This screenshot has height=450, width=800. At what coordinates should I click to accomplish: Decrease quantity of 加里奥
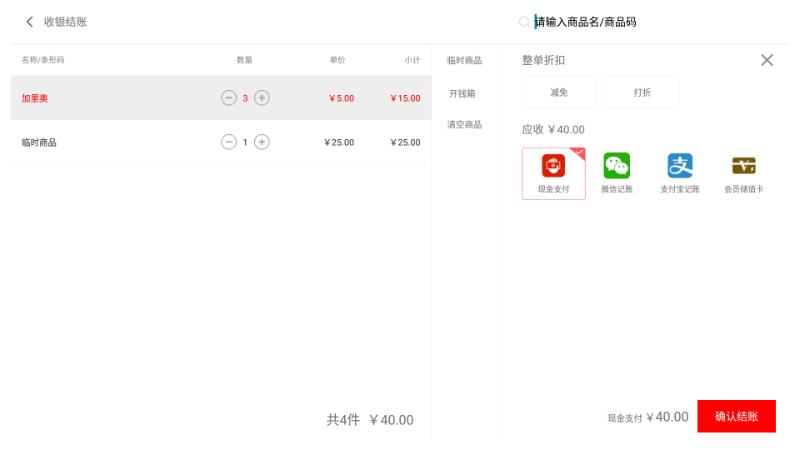coord(229,97)
